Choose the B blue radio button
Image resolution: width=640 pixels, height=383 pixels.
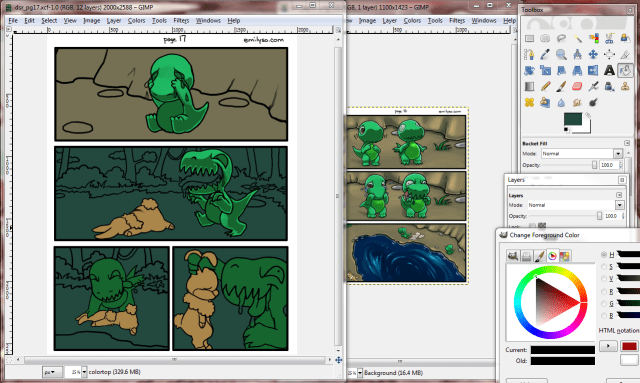604,316
